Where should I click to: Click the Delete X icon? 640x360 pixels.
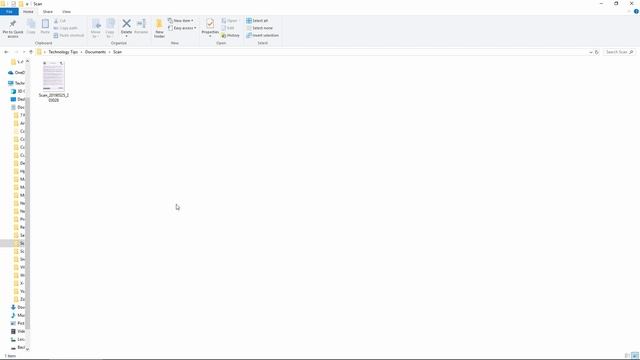[127, 24]
